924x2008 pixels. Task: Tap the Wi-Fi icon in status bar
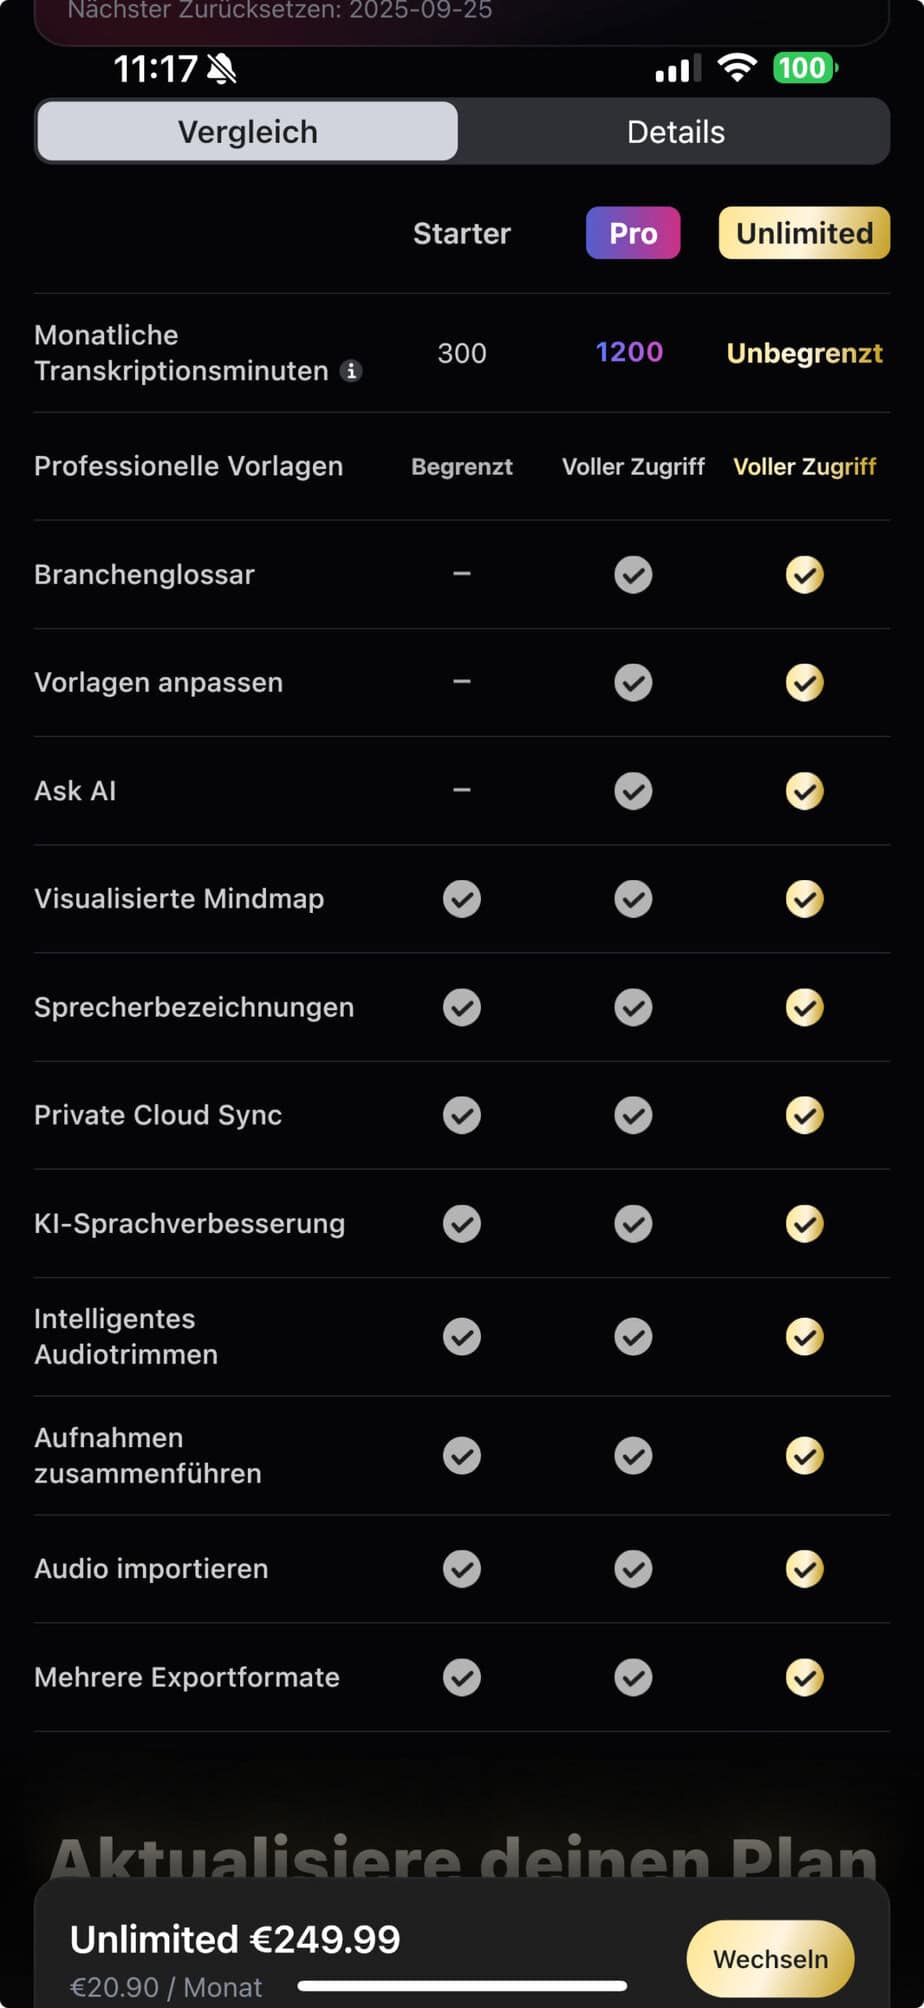point(737,68)
